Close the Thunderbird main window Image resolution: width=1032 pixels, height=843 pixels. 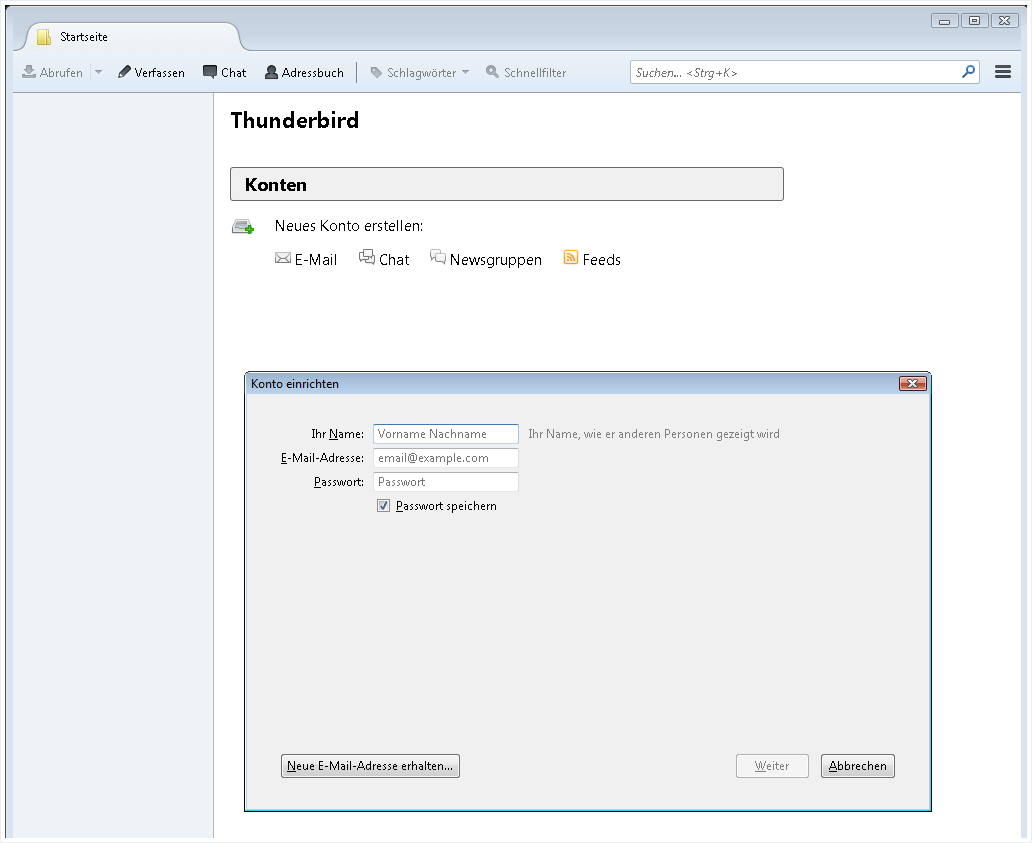1004,21
